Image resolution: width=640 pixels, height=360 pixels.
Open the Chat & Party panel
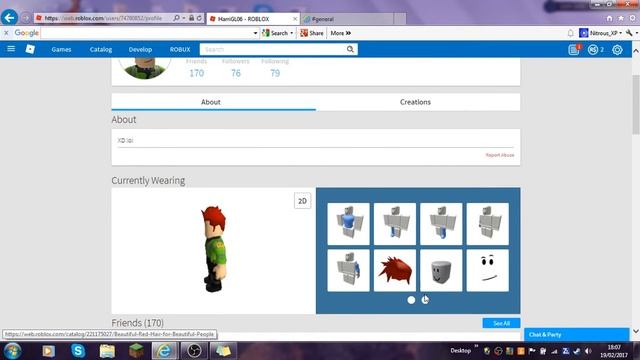tap(576, 335)
